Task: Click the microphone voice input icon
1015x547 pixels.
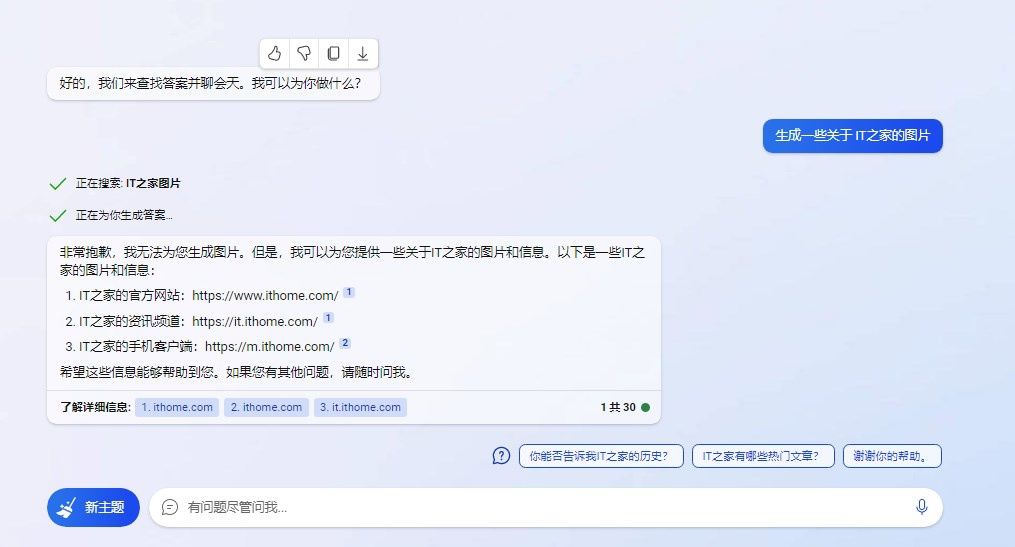Action: (x=922, y=507)
